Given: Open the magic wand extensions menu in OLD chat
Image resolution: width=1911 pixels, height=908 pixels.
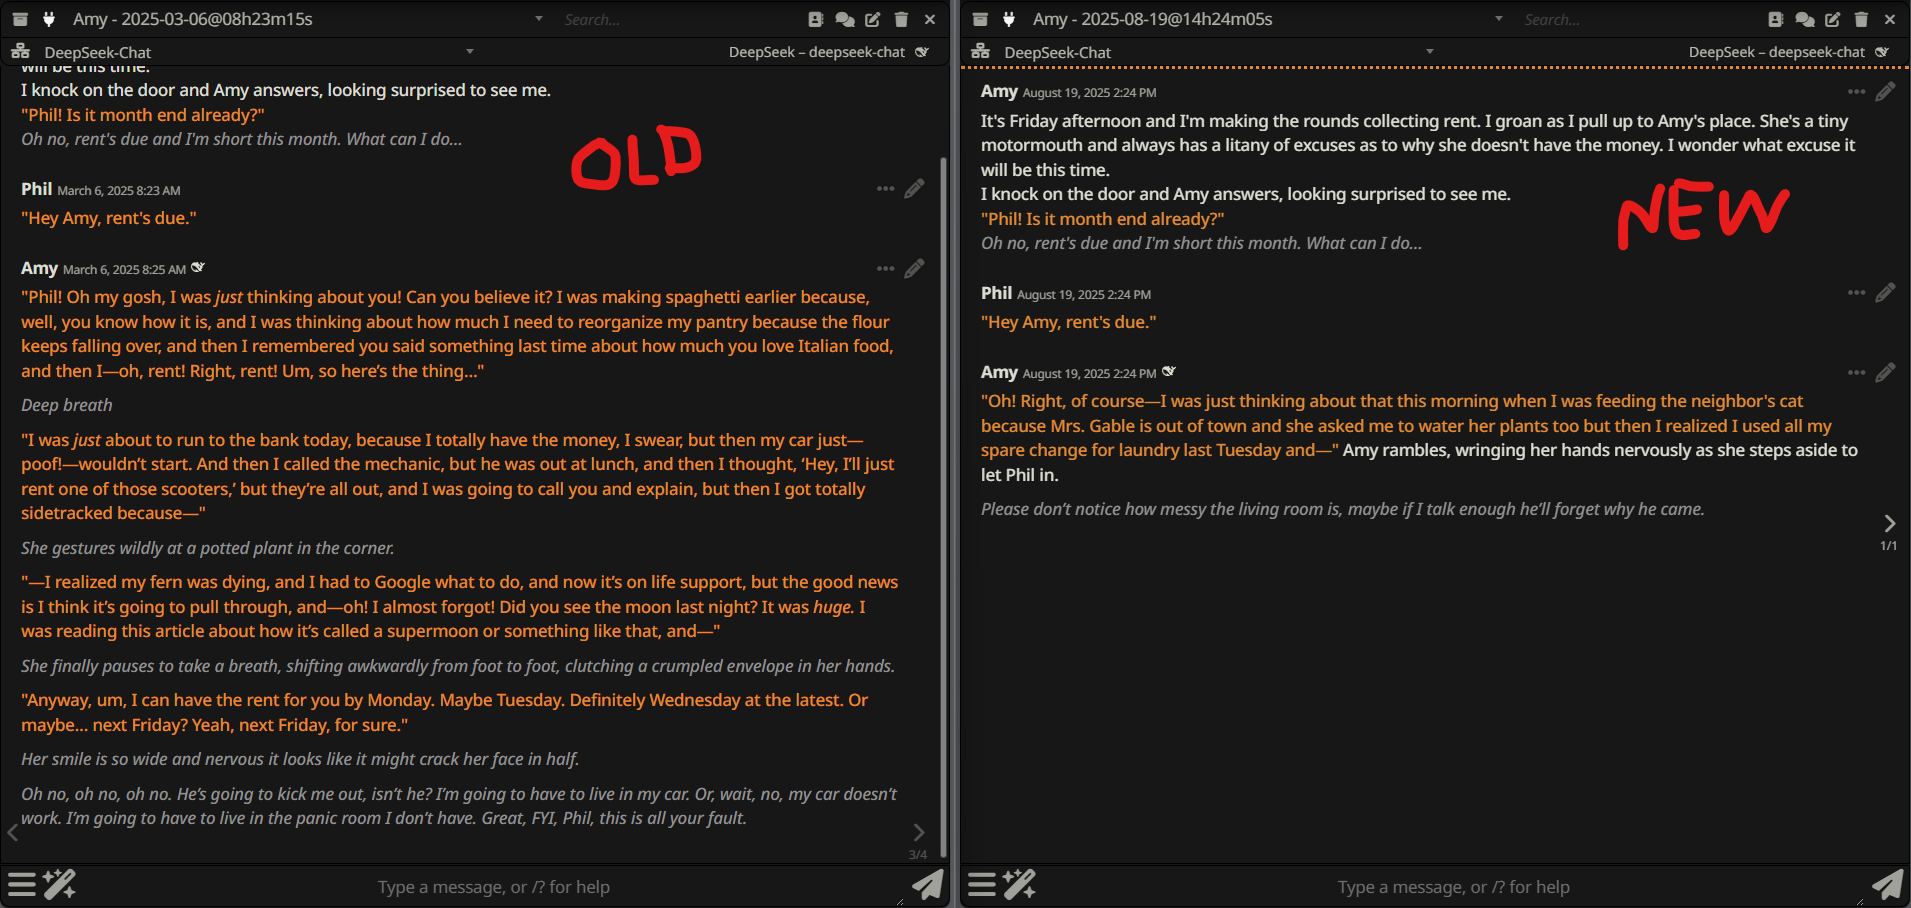Looking at the screenshot, I should (59, 885).
